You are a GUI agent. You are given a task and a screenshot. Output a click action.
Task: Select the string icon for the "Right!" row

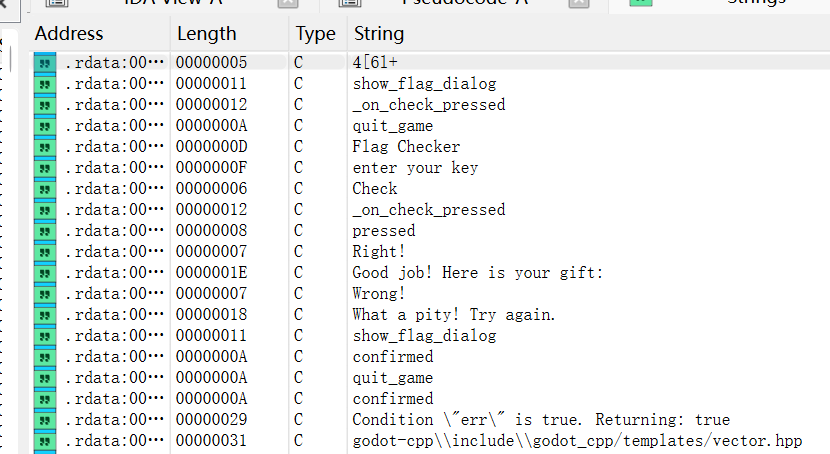coord(45,252)
